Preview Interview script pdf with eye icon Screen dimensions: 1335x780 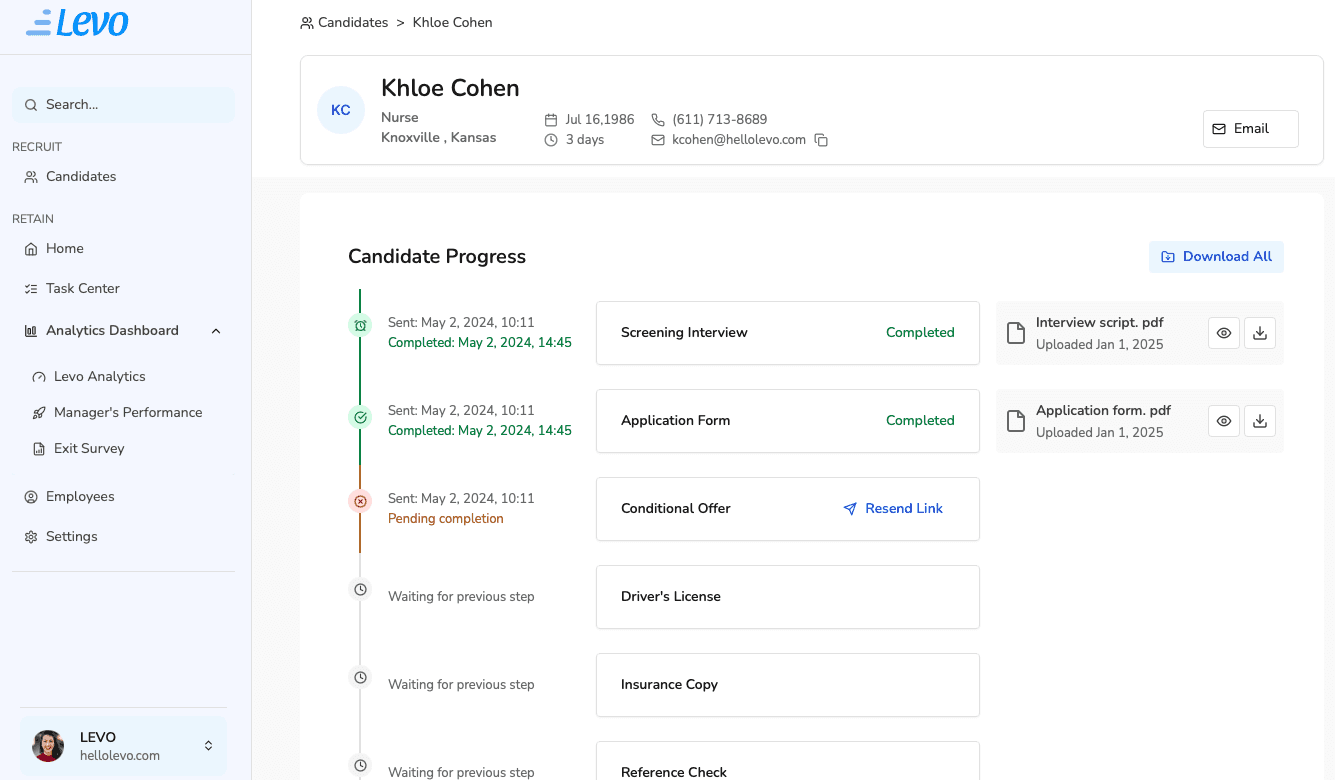[1224, 333]
